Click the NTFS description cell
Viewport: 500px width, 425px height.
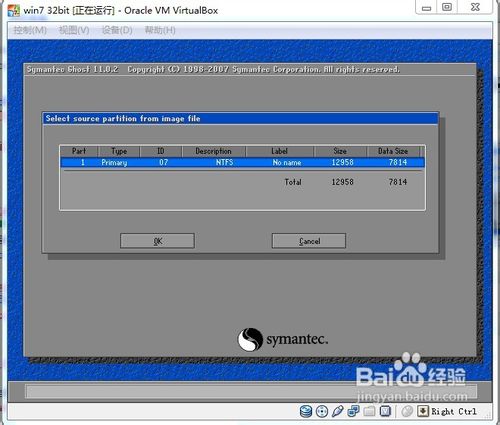point(224,163)
